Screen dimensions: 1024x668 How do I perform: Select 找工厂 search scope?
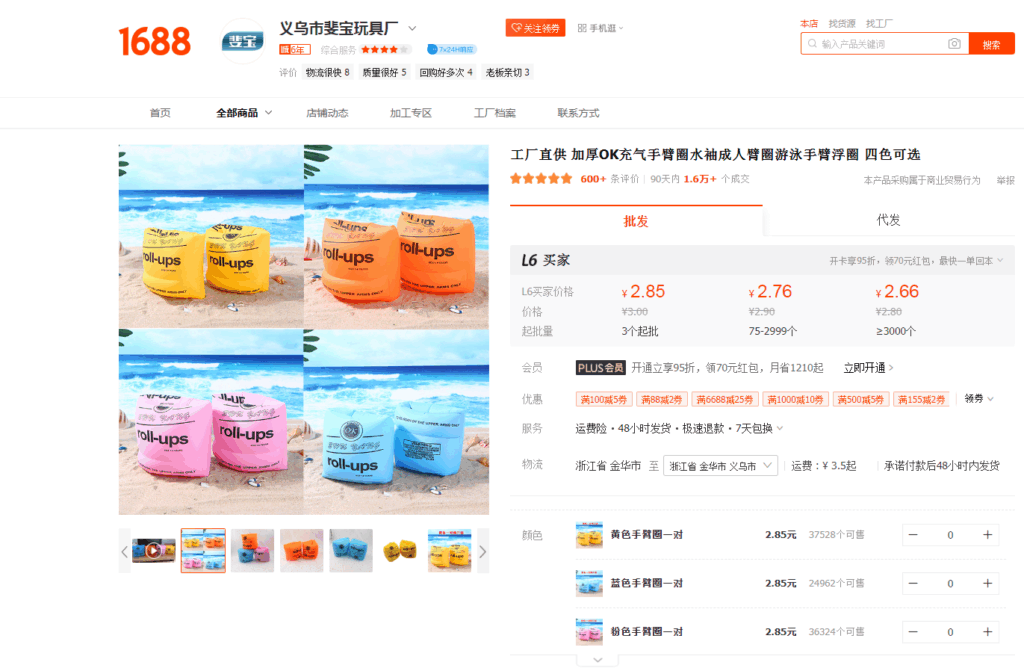coord(879,24)
